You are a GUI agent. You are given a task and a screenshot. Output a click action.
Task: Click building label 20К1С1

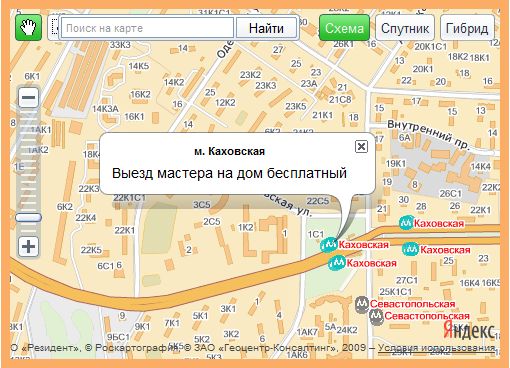[x=430, y=47]
